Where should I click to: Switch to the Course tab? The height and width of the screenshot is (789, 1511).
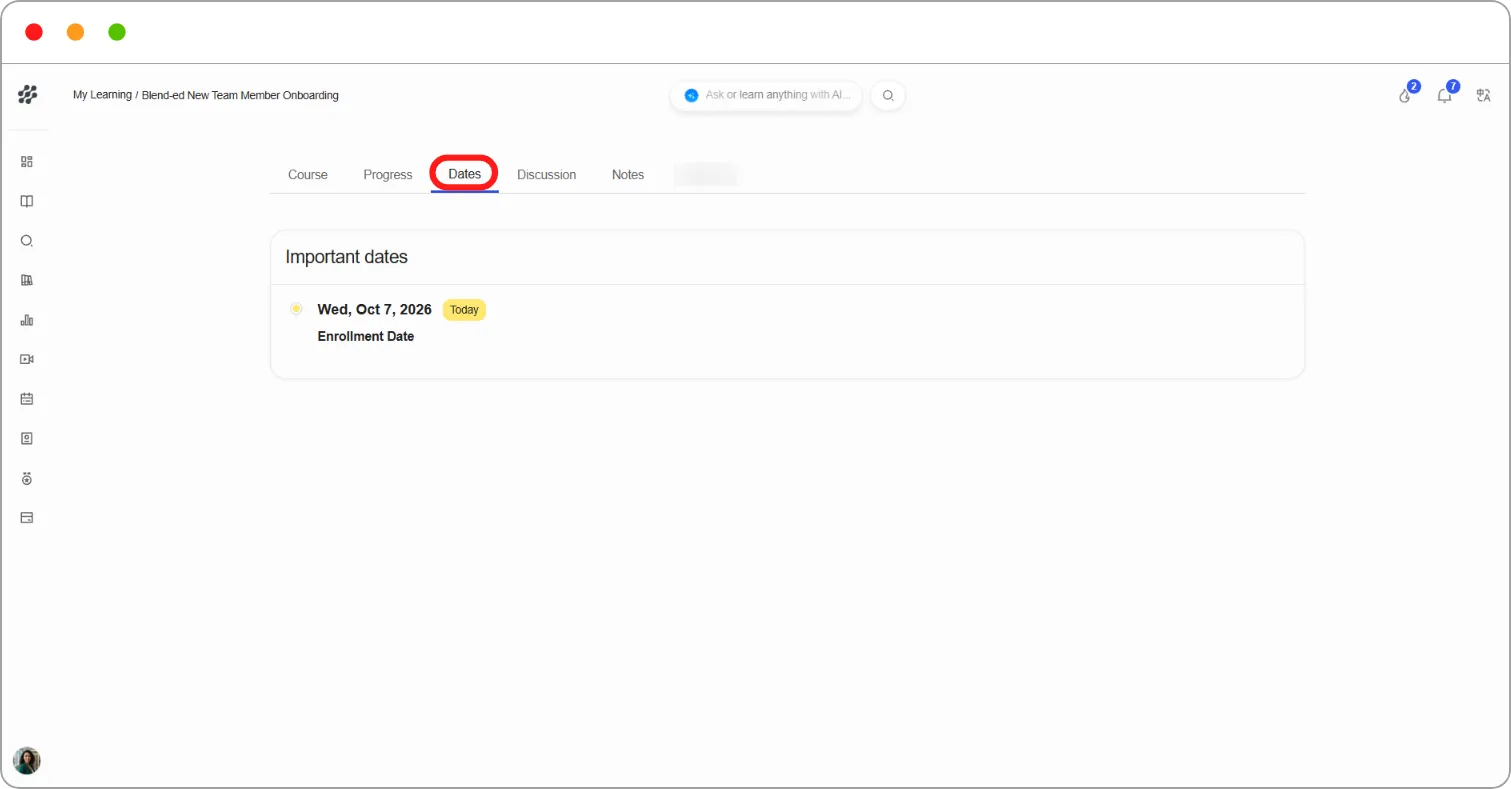(308, 174)
